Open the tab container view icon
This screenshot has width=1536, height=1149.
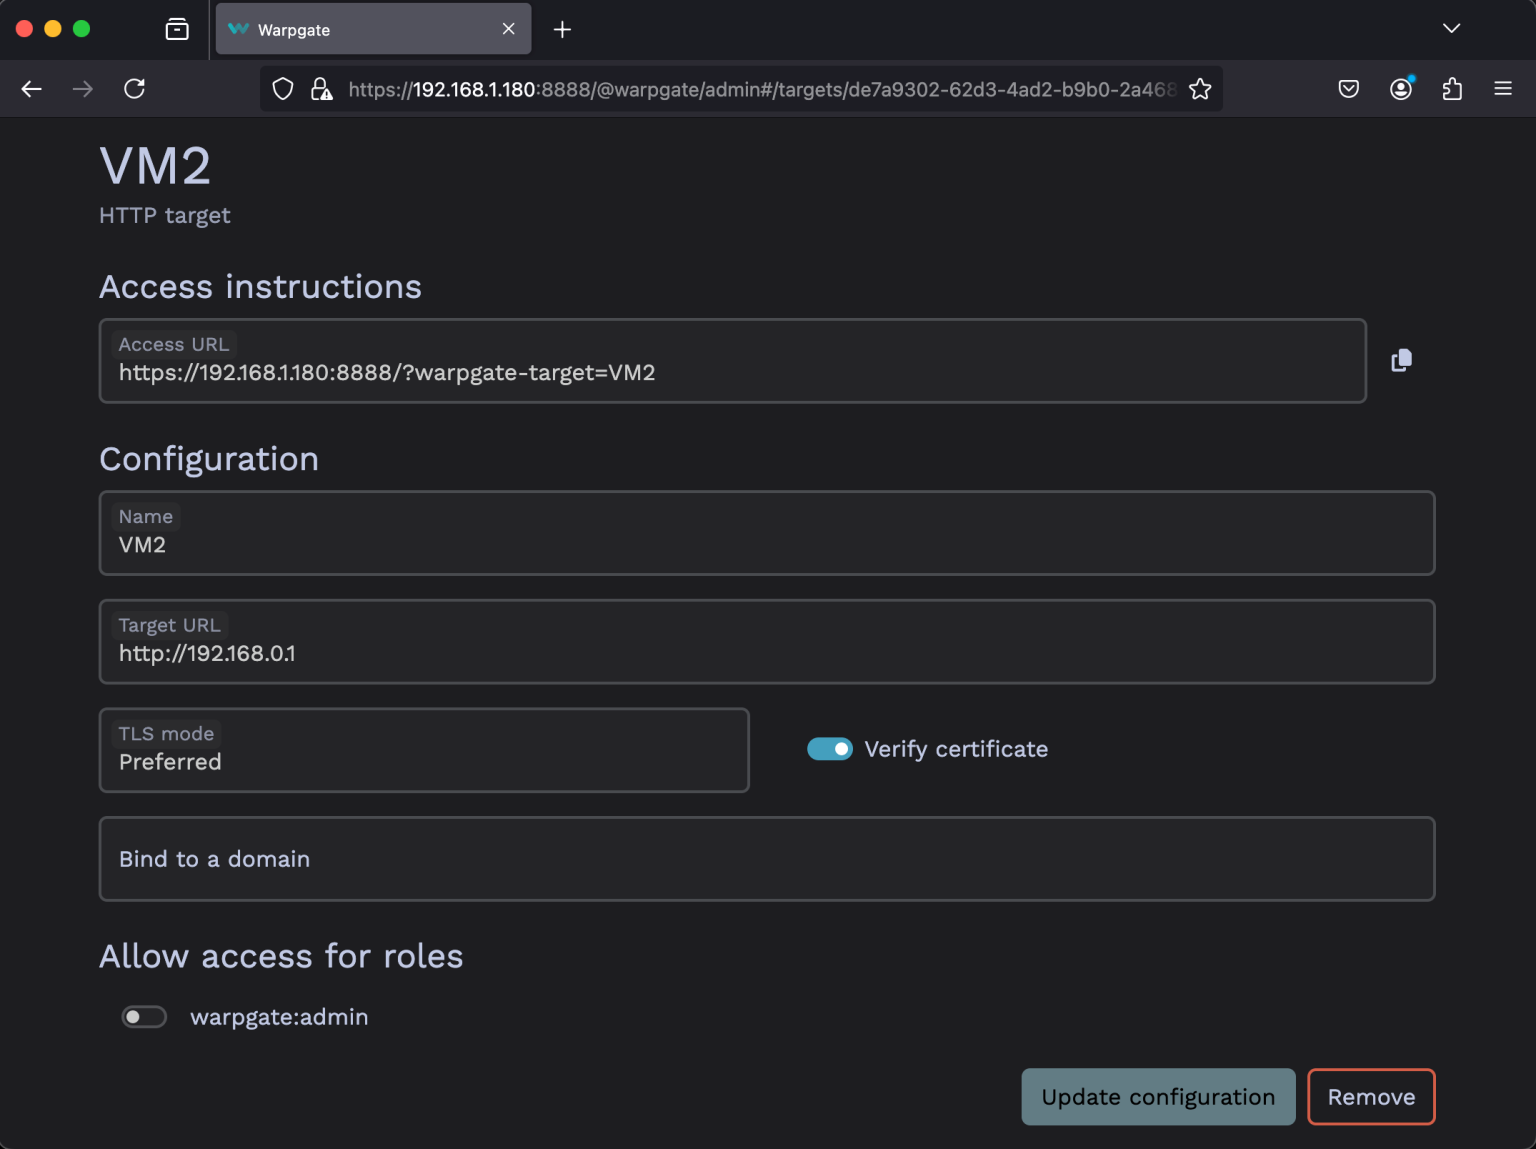[x=176, y=29]
